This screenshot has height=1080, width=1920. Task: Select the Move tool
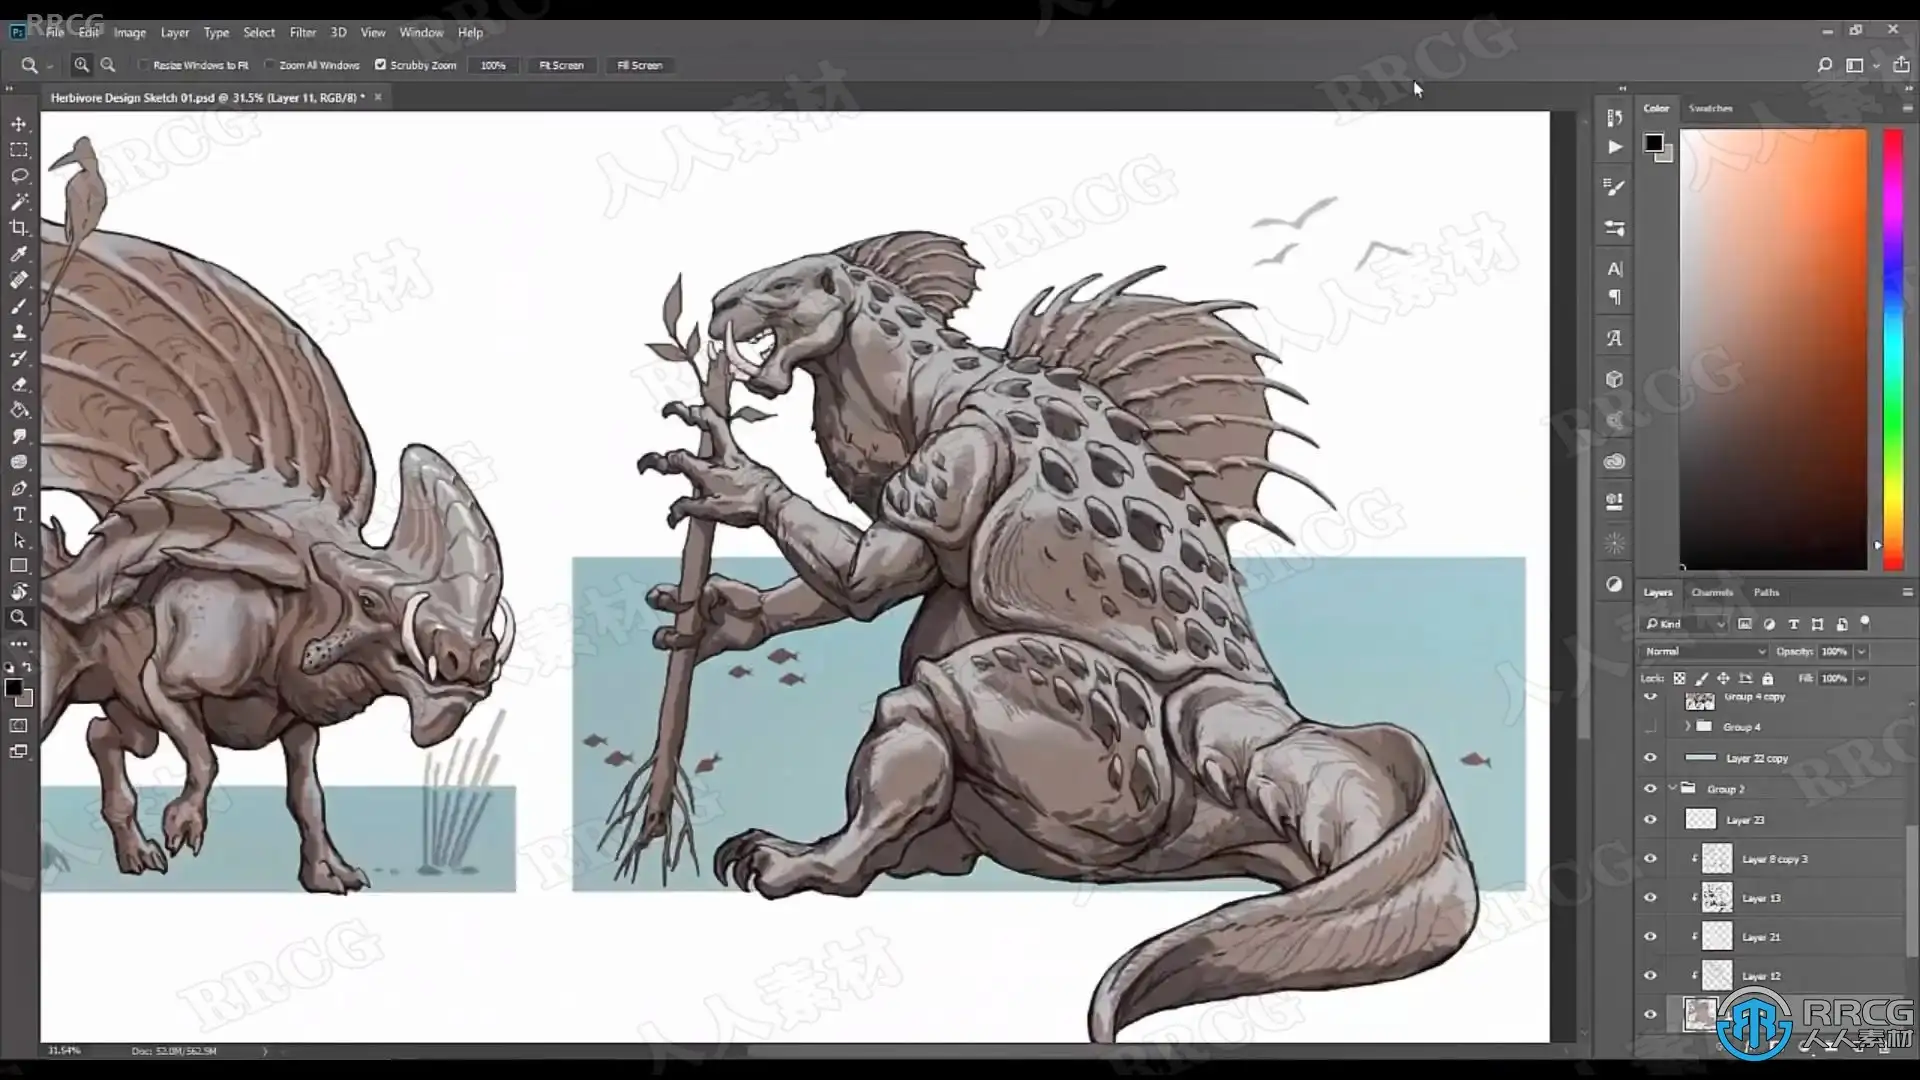click(x=19, y=124)
